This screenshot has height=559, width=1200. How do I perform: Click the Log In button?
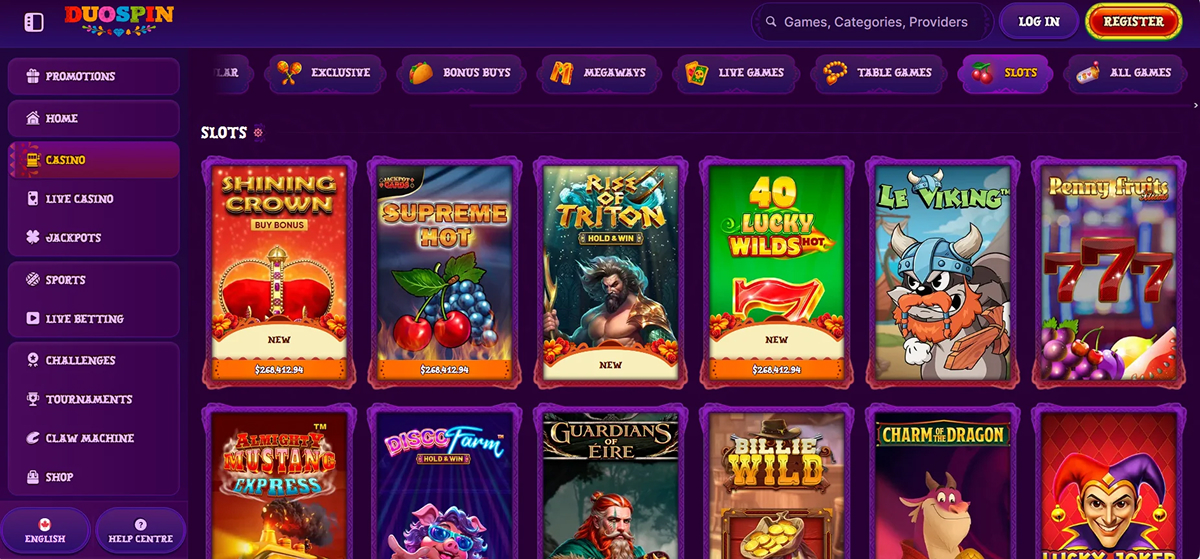click(x=1039, y=21)
